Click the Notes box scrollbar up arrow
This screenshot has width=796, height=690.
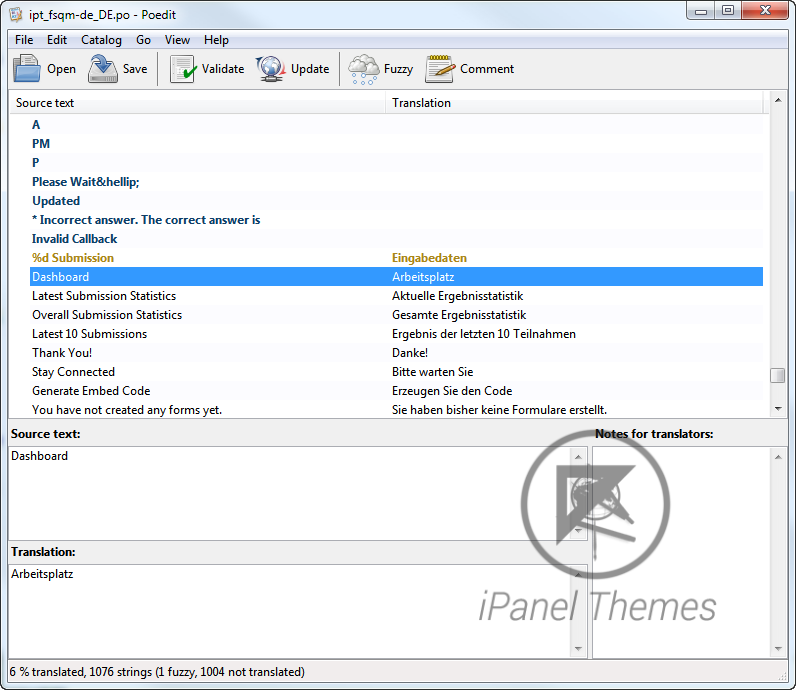[x=778, y=457]
